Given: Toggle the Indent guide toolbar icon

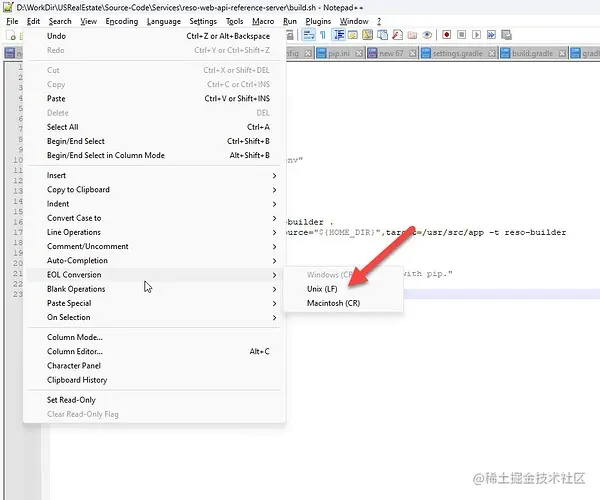Looking at the screenshot, I should [x=339, y=35].
